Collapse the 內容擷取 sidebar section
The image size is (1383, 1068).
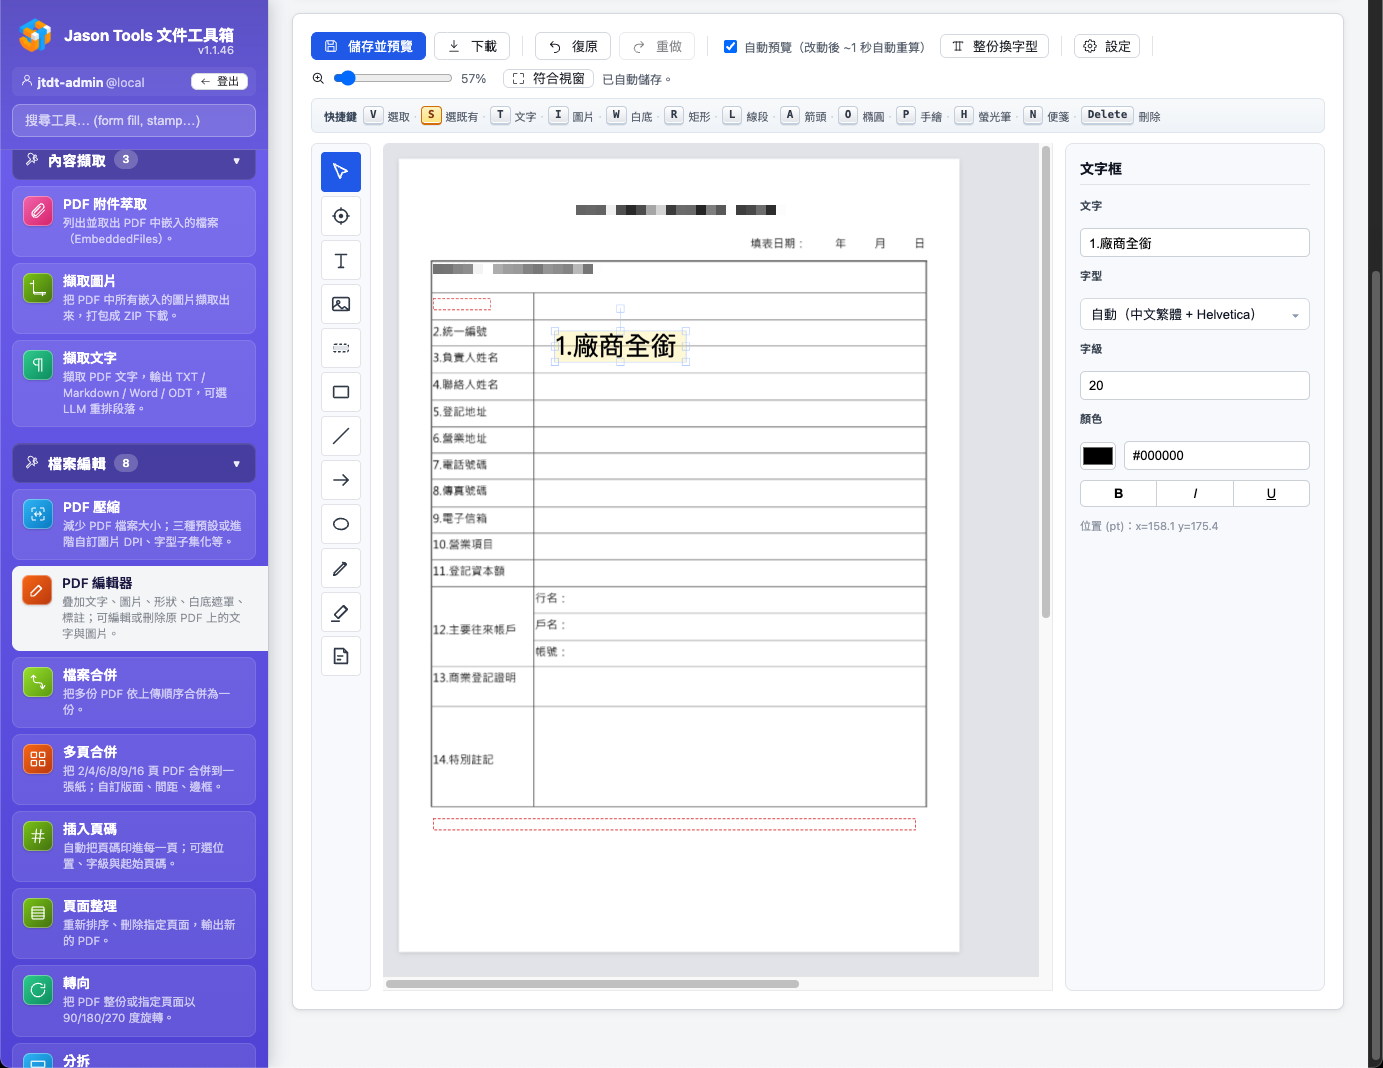tap(237, 159)
